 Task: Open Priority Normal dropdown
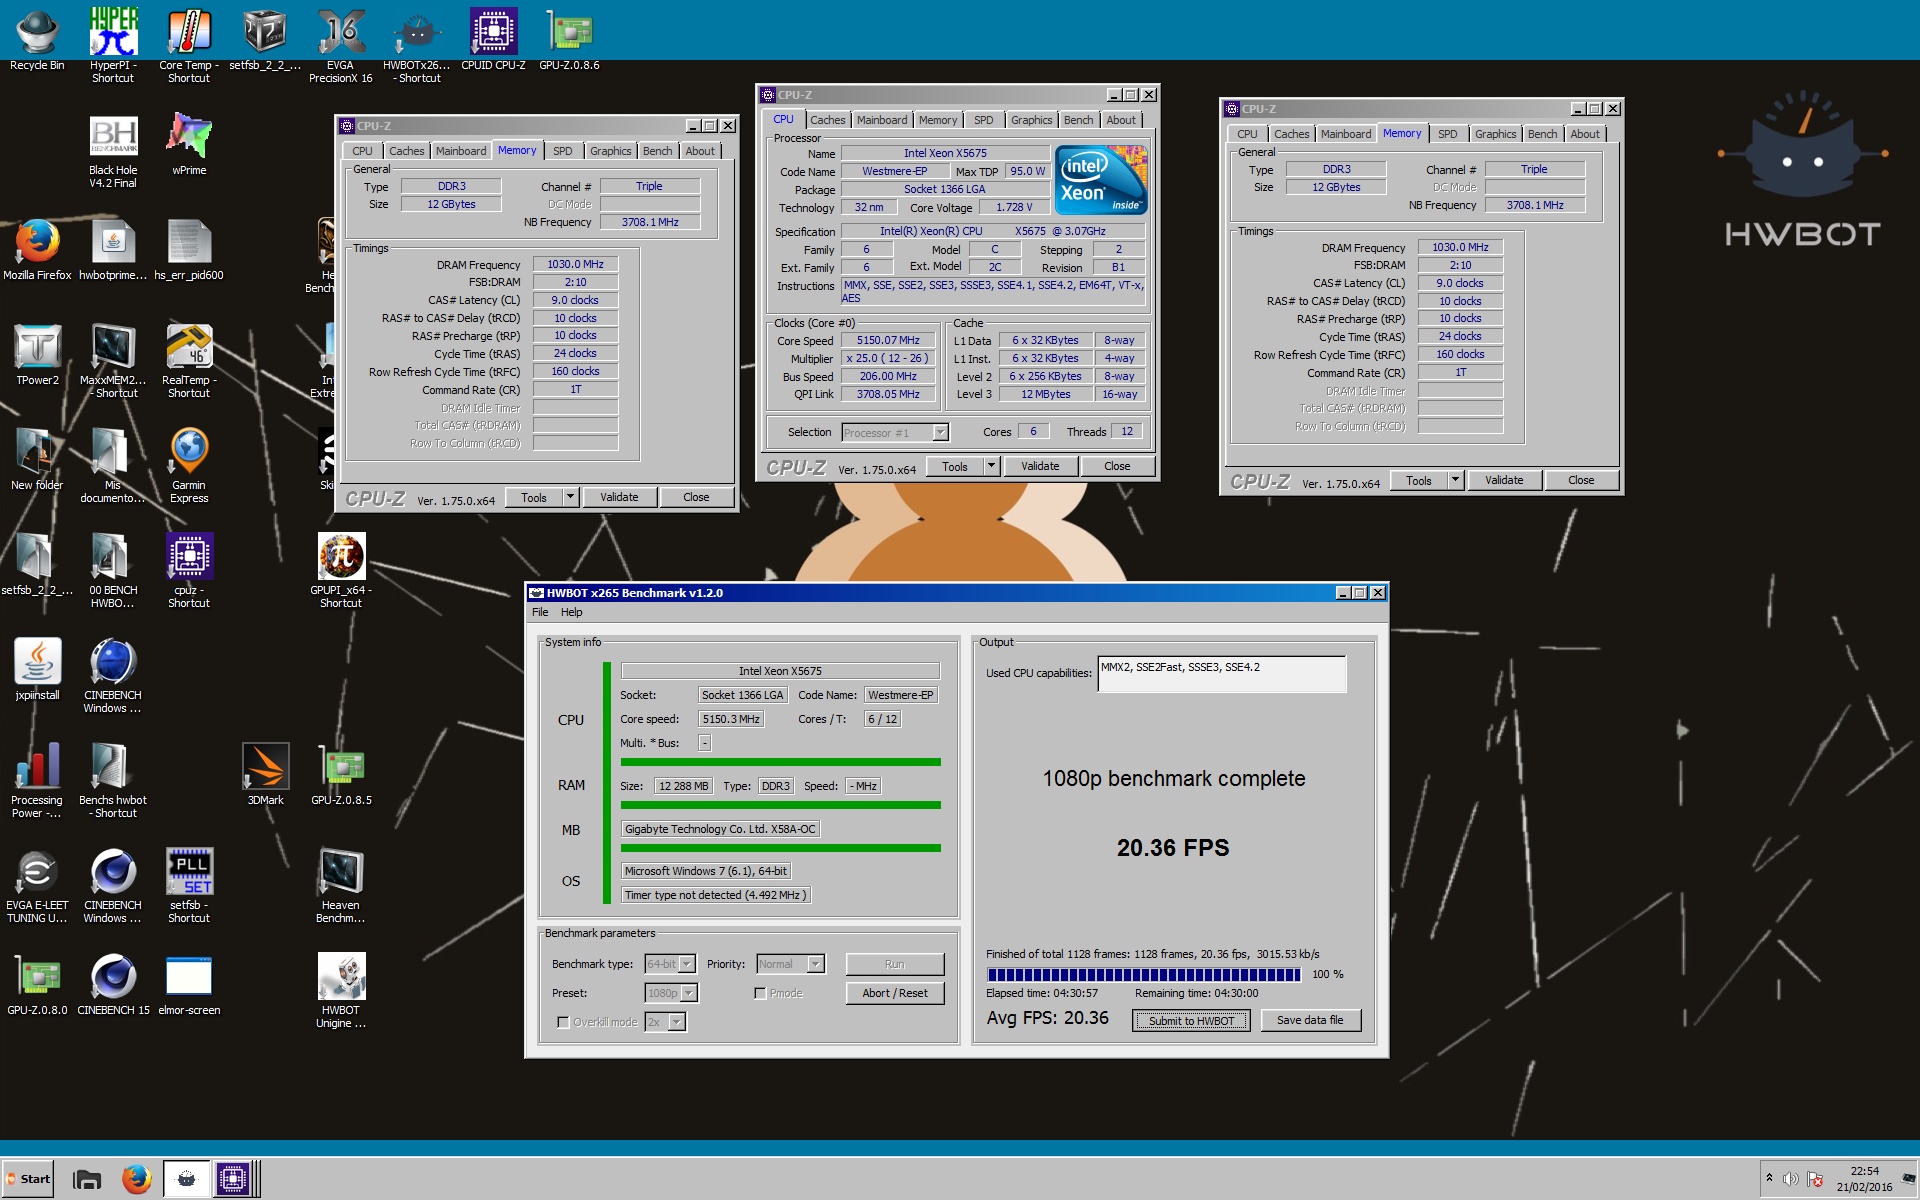(x=816, y=964)
